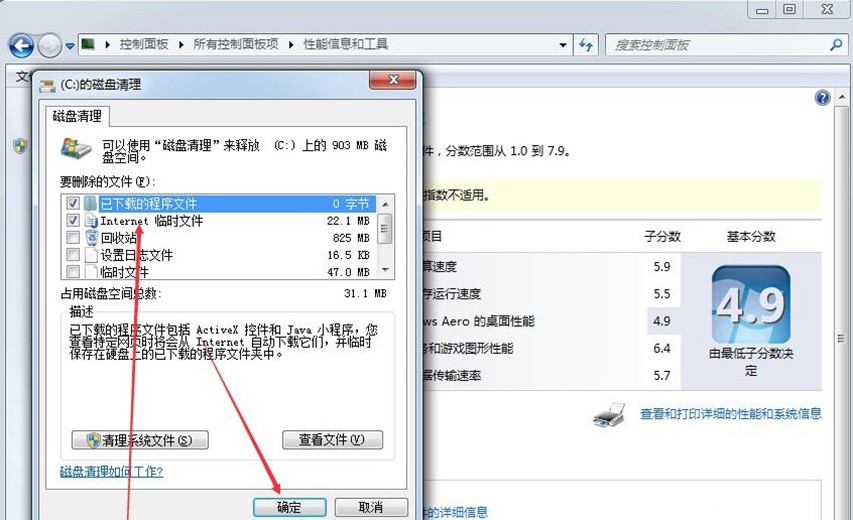Image resolution: width=853 pixels, height=520 pixels.
Task: Click the 4.9 base score badge
Action: tap(750, 306)
